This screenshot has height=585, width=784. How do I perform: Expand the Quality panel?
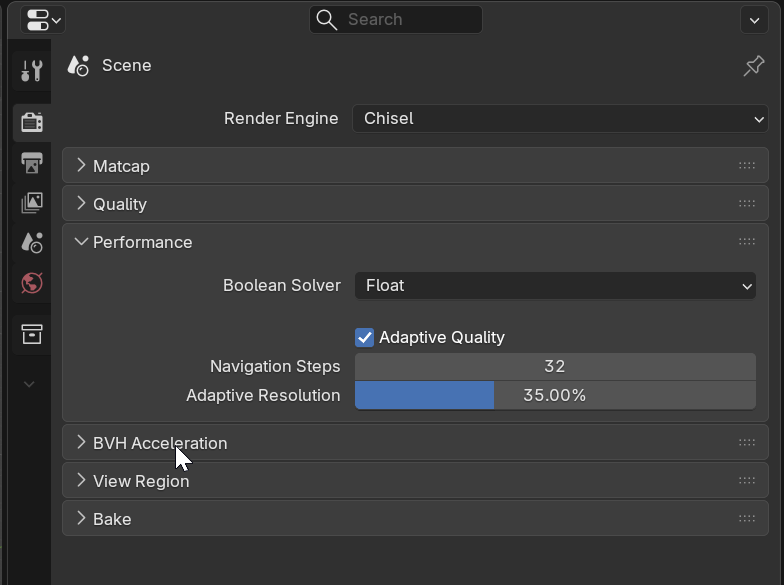(x=119, y=204)
